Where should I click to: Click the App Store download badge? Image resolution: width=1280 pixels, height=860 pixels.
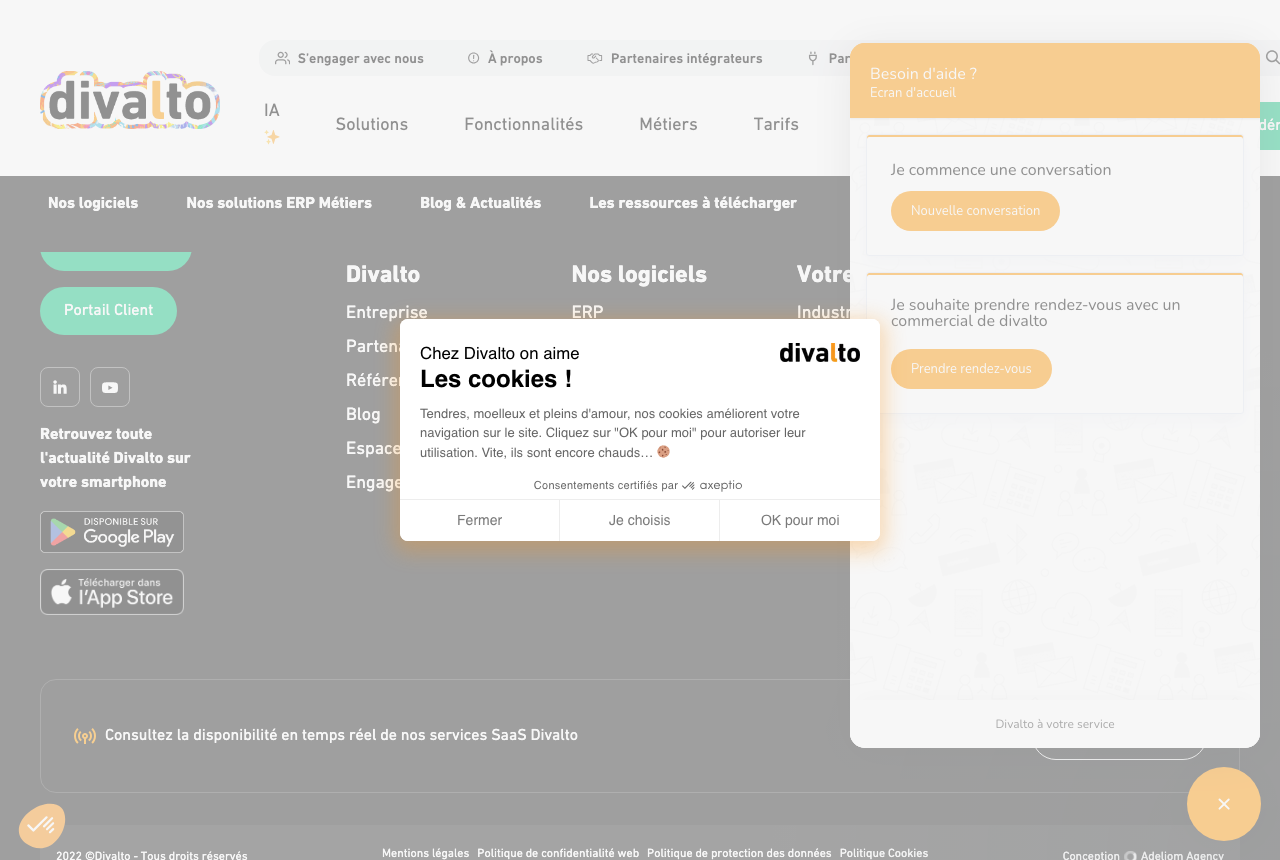click(x=112, y=592)
